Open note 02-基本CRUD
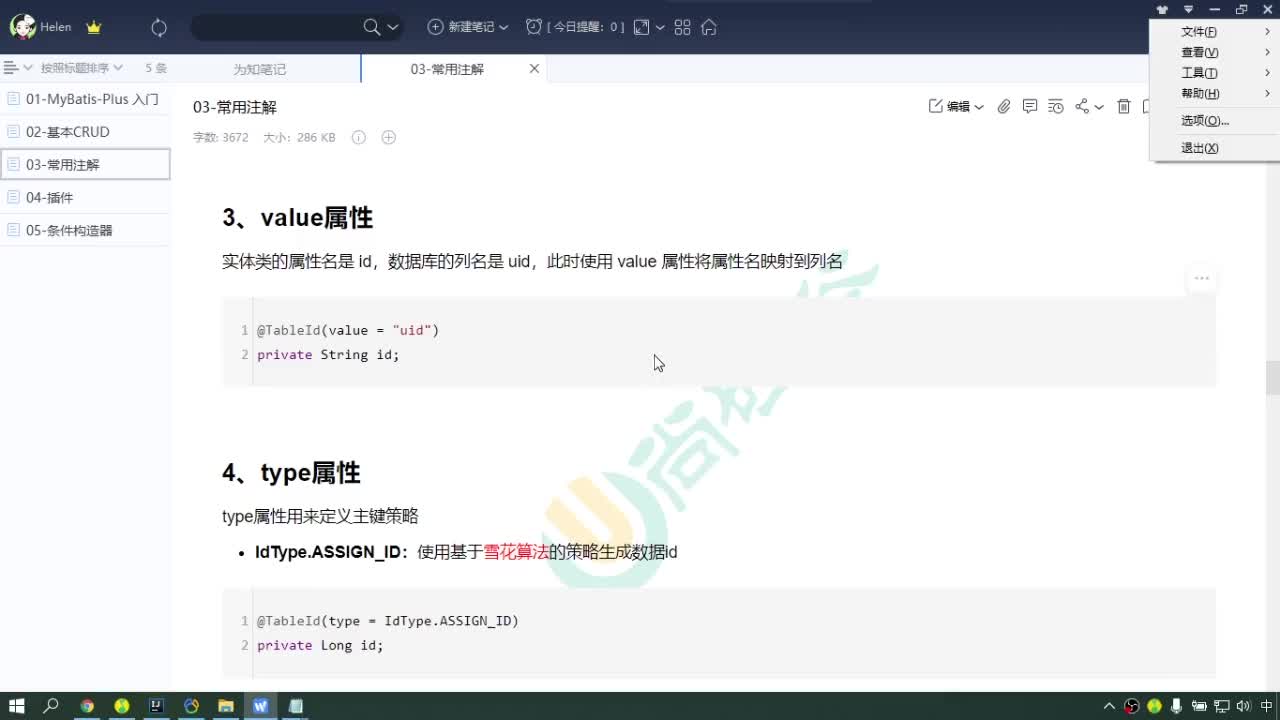The width and height of the screenshot is (1280, 720). (85, 132)
